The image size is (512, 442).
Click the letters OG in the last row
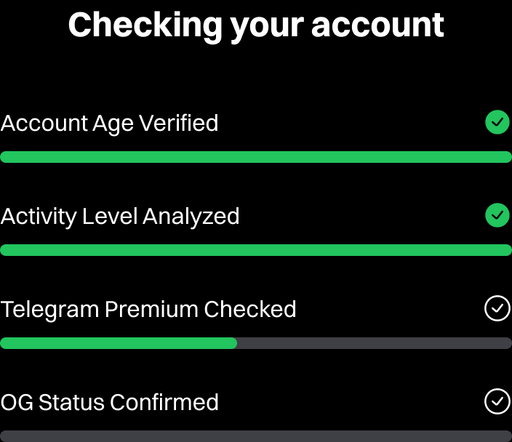click(17, 403)
